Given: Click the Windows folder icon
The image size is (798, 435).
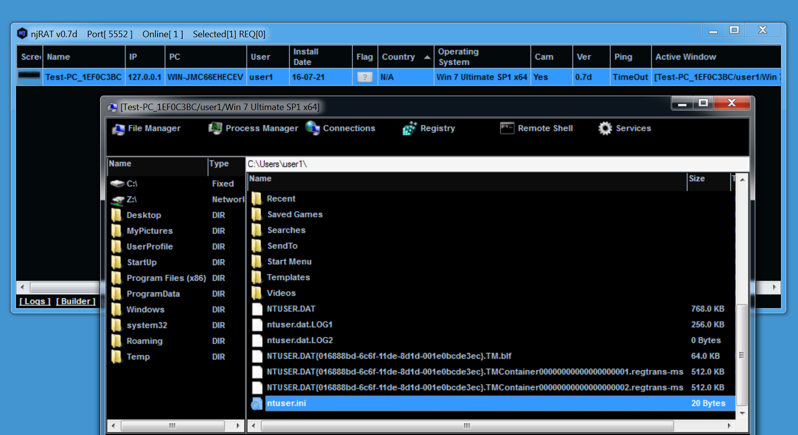Looking at the screenshot, I should pos(117,310).
